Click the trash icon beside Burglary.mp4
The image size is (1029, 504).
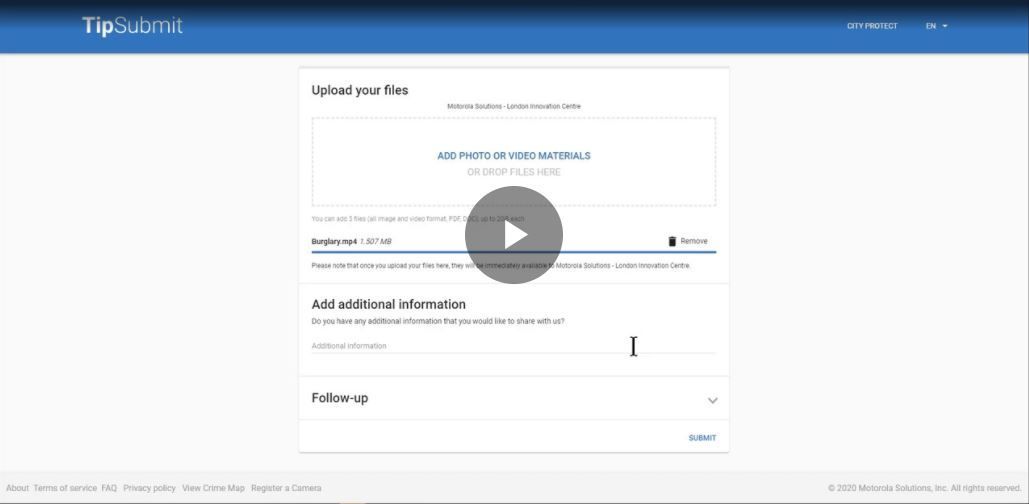(x=672, y=241)
